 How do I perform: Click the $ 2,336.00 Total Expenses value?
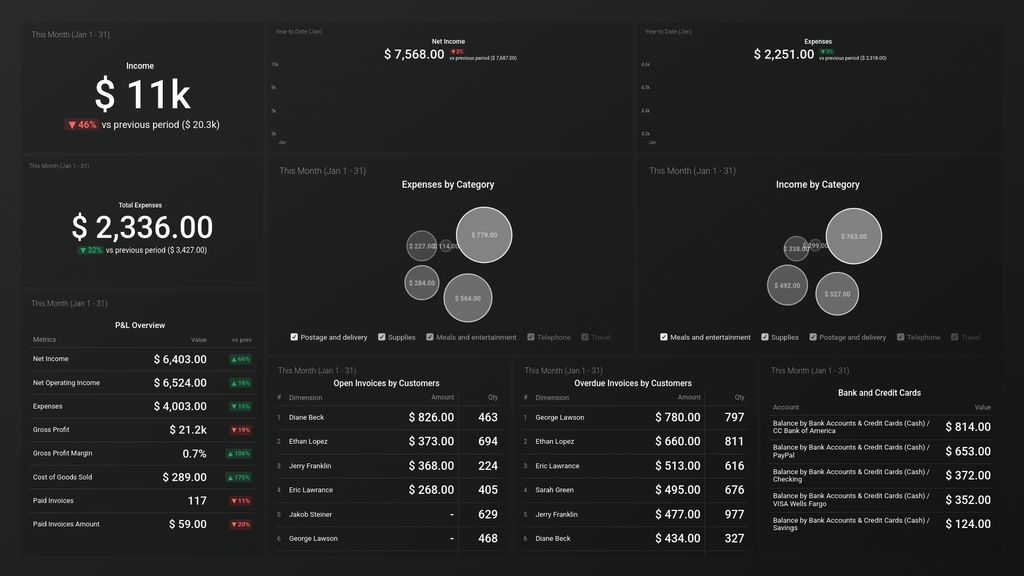pyautogui.click(x=142, y=227)
